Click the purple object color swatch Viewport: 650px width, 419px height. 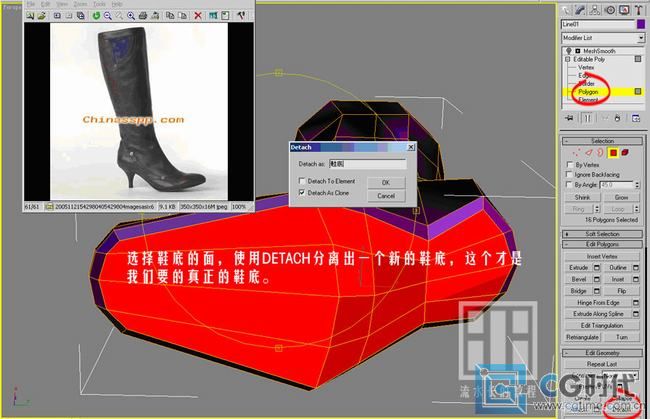pyautogui.click(x=641, y=24)
